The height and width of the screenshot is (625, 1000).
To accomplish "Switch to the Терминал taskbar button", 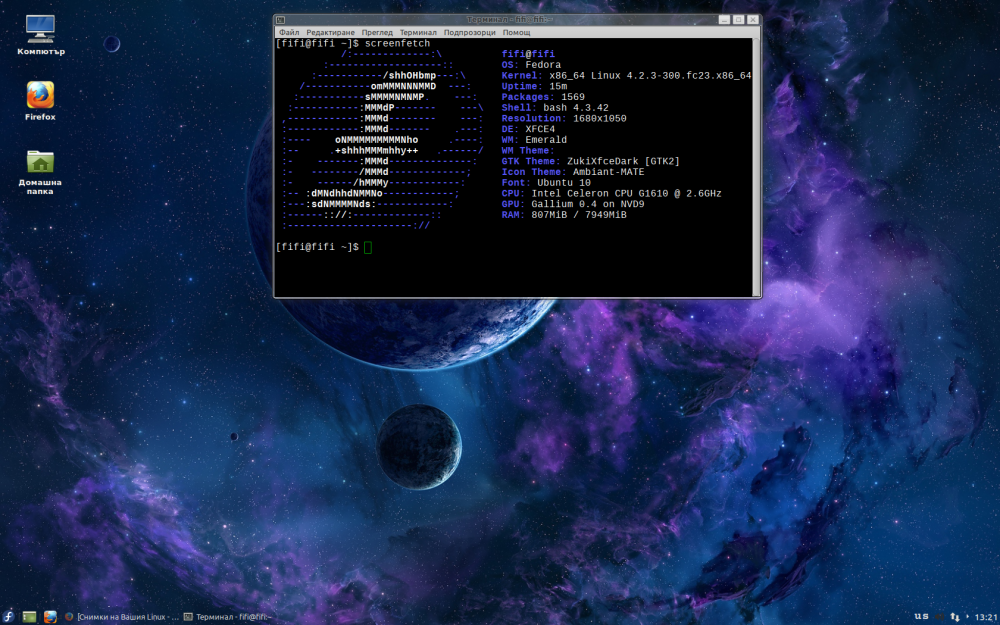I will pyautogui.click(x=228, y=617).
